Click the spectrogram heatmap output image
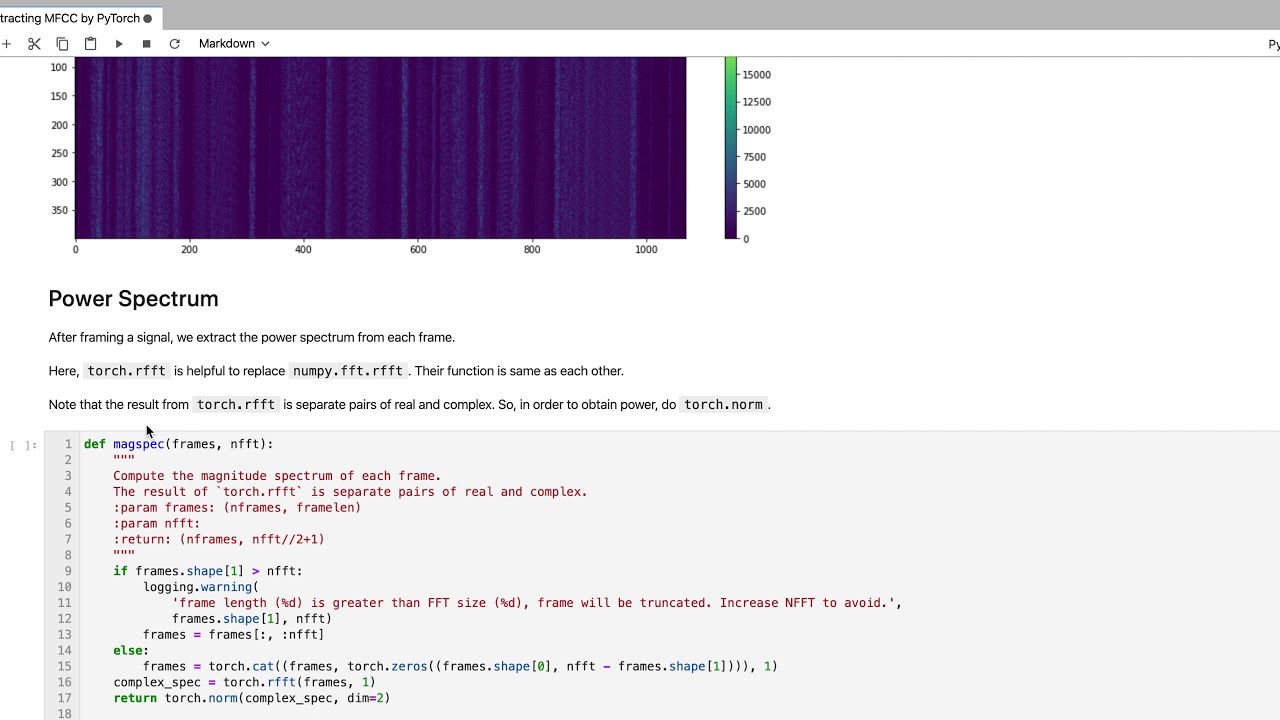 380,148
